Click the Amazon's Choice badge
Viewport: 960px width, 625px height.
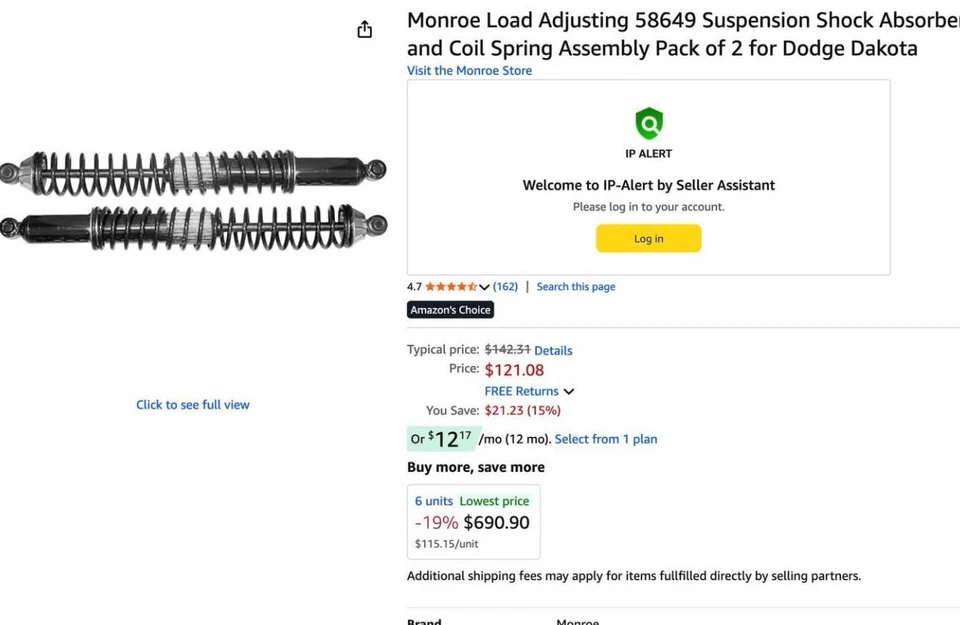tap(449, 309)
